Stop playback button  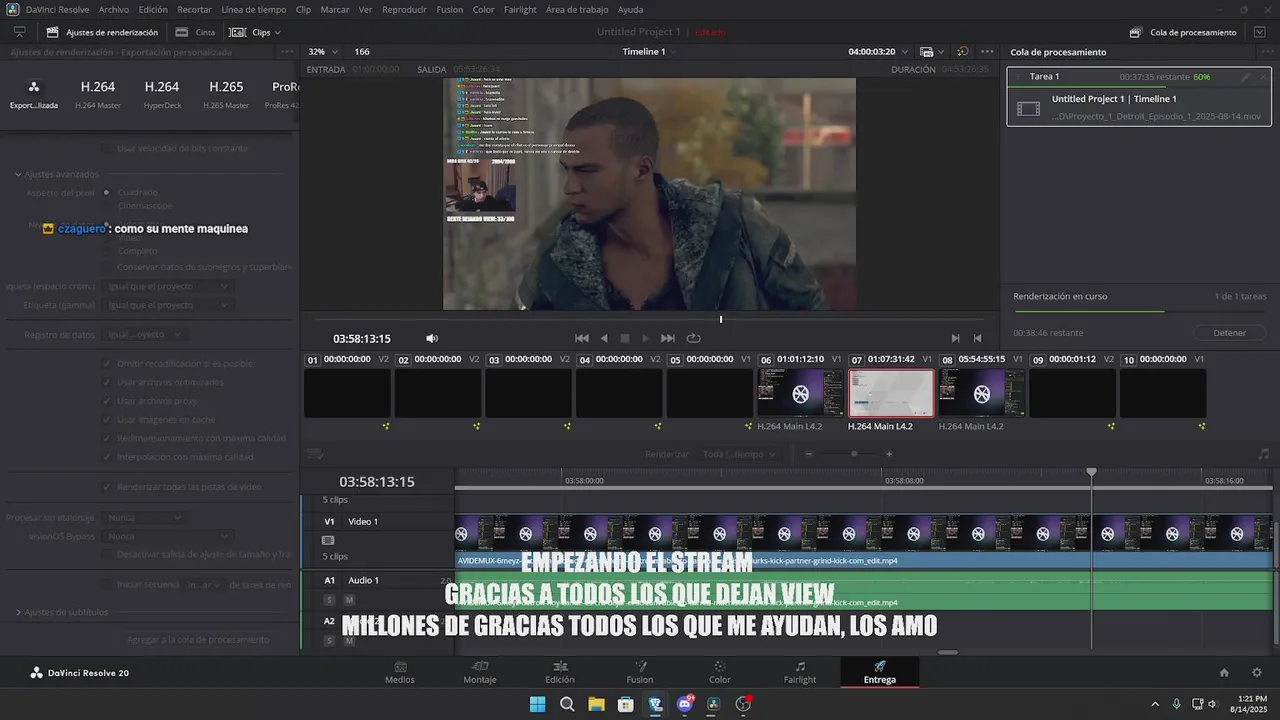coord(625,339)
